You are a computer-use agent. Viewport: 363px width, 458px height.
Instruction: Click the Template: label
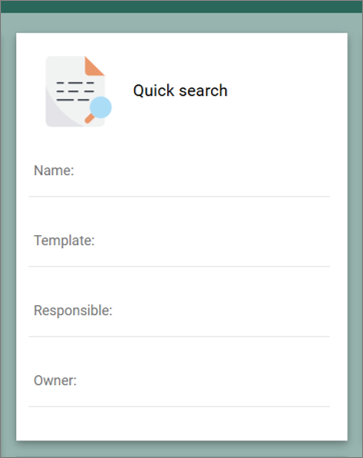(64, 240)
